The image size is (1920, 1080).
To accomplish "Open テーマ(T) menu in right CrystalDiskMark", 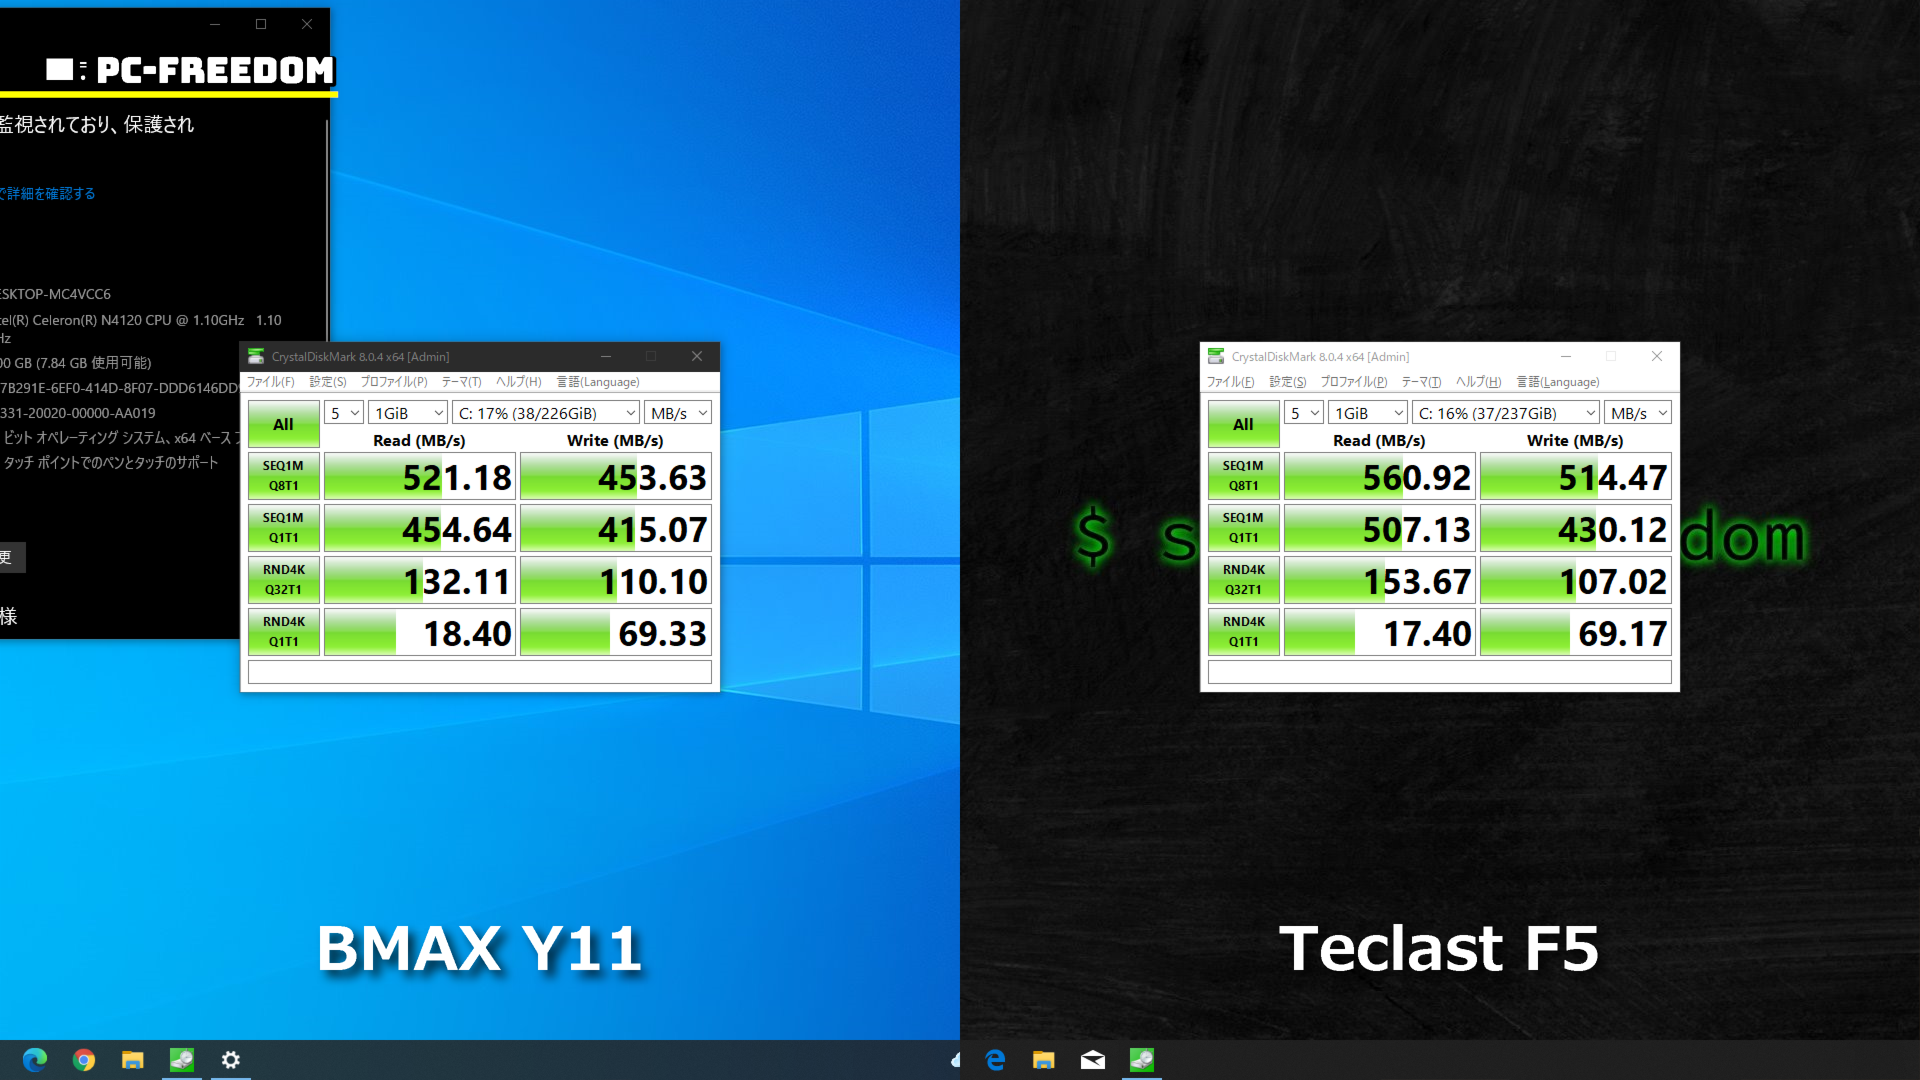I will (x=1421, y=382).
